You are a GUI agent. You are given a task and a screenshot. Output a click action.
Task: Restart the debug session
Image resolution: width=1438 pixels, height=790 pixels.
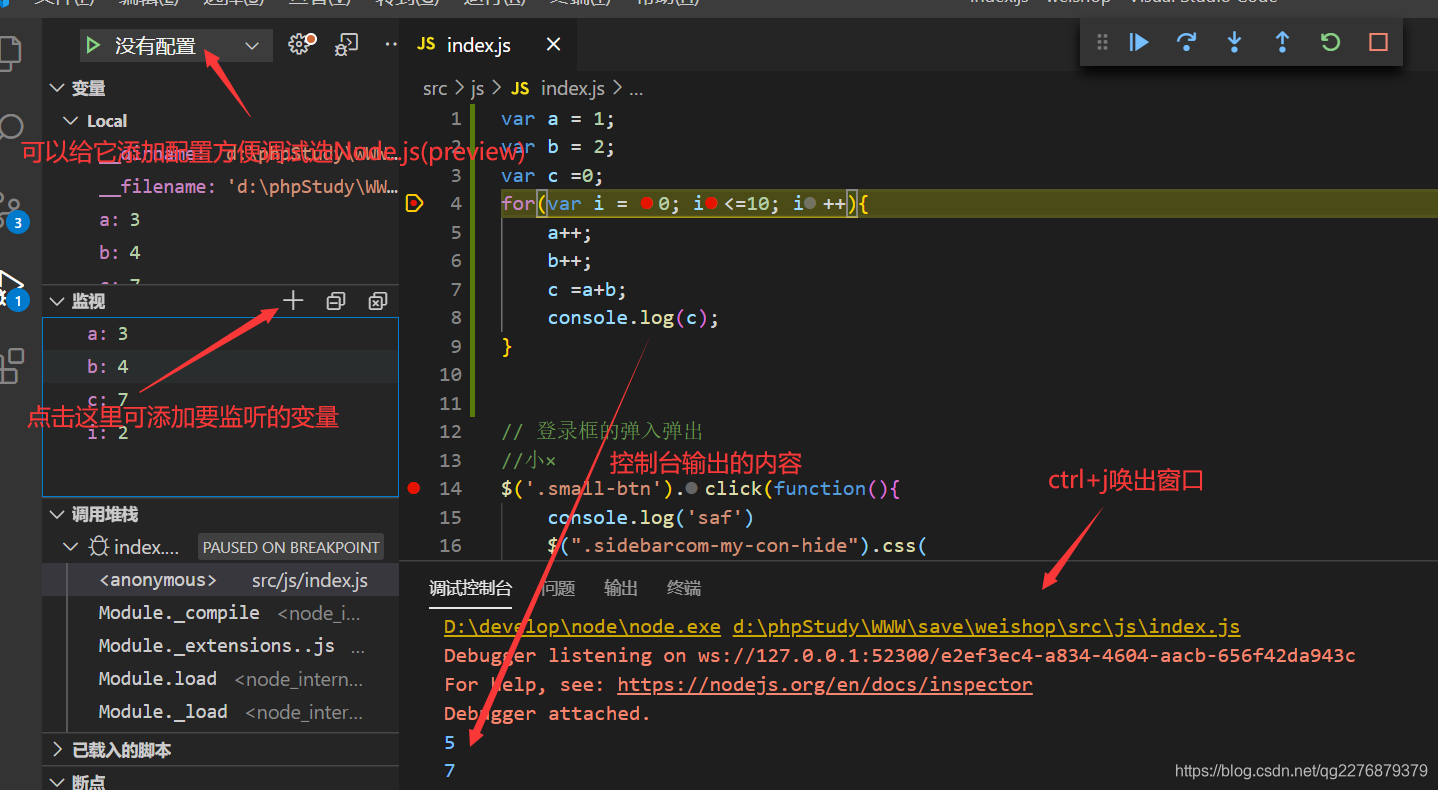pos(1330,42)
